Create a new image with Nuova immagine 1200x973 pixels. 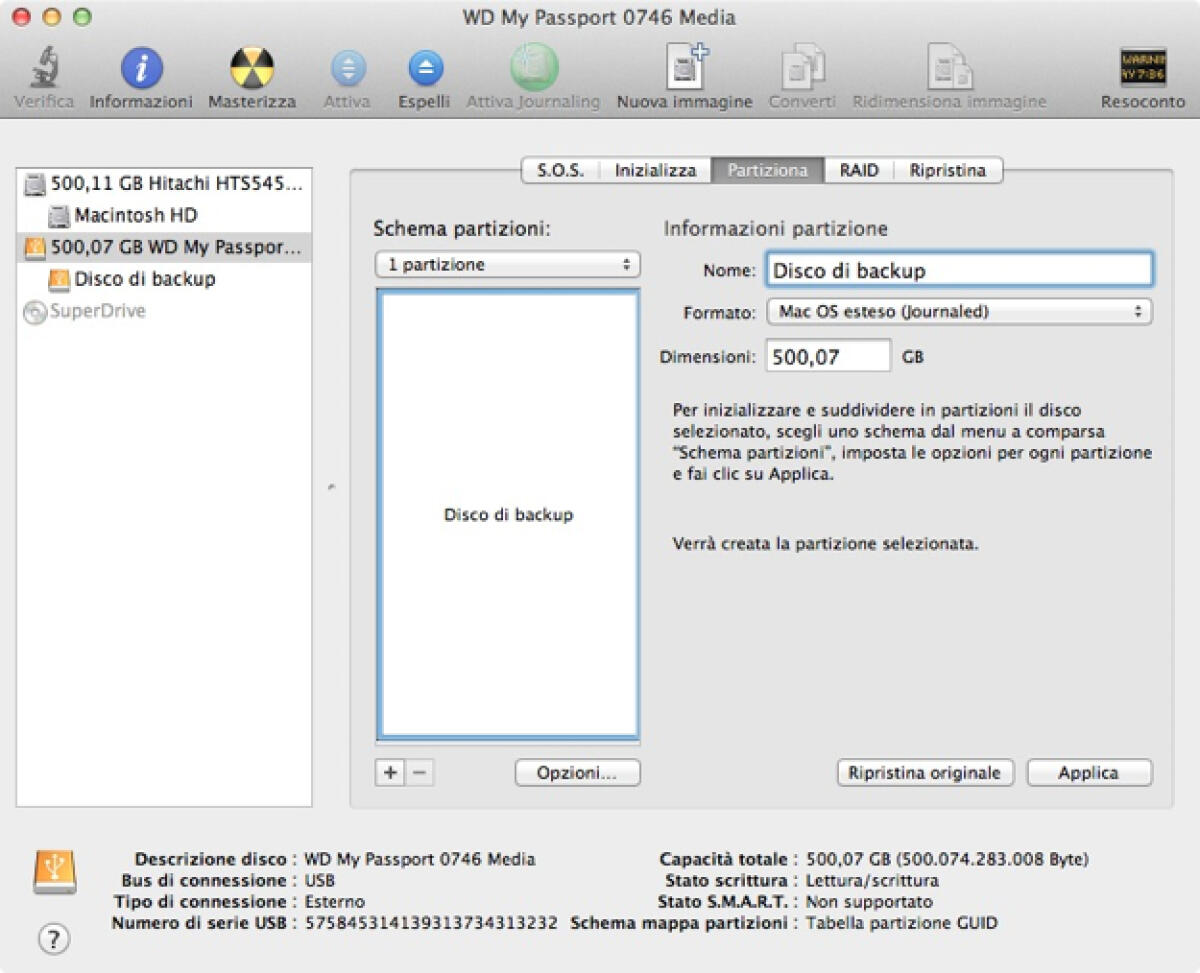tap(685, 67)
